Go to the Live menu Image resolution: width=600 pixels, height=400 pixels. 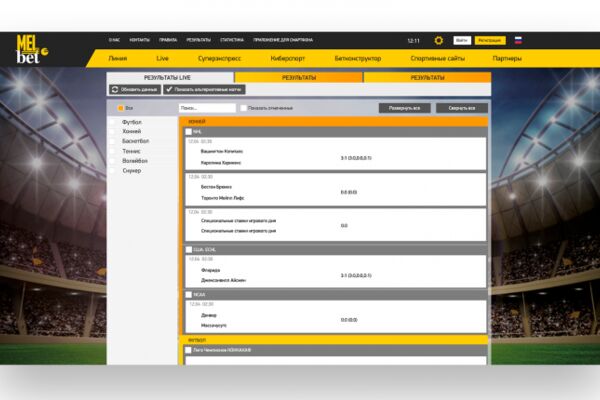click(162, 59)
